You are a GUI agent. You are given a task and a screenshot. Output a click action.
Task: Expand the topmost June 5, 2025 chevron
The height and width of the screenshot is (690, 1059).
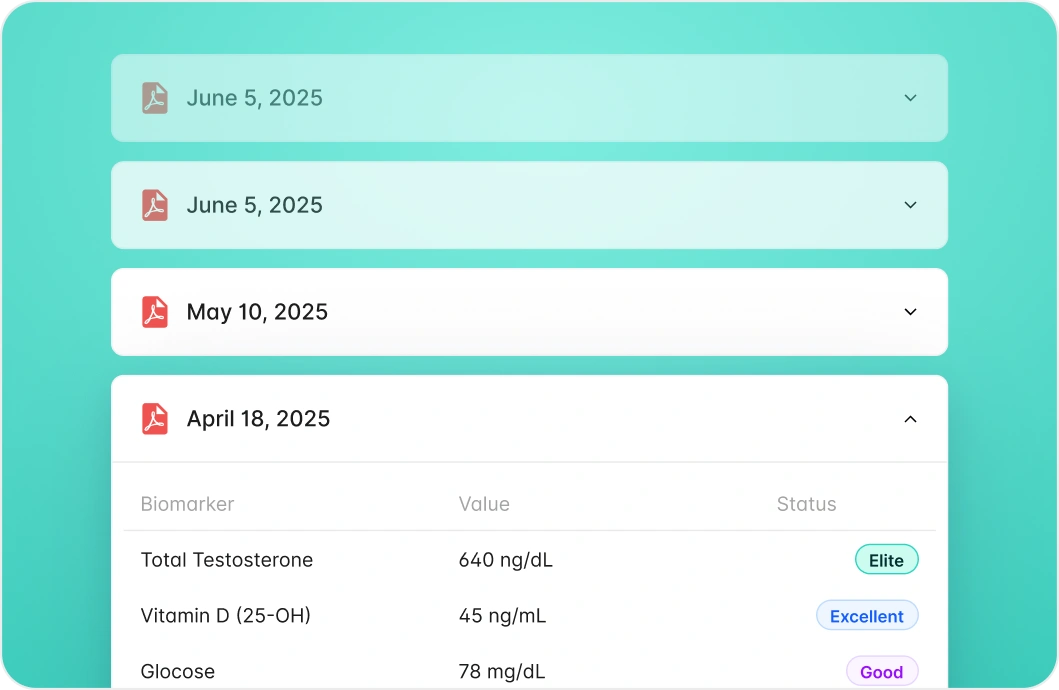click(910, 98)
